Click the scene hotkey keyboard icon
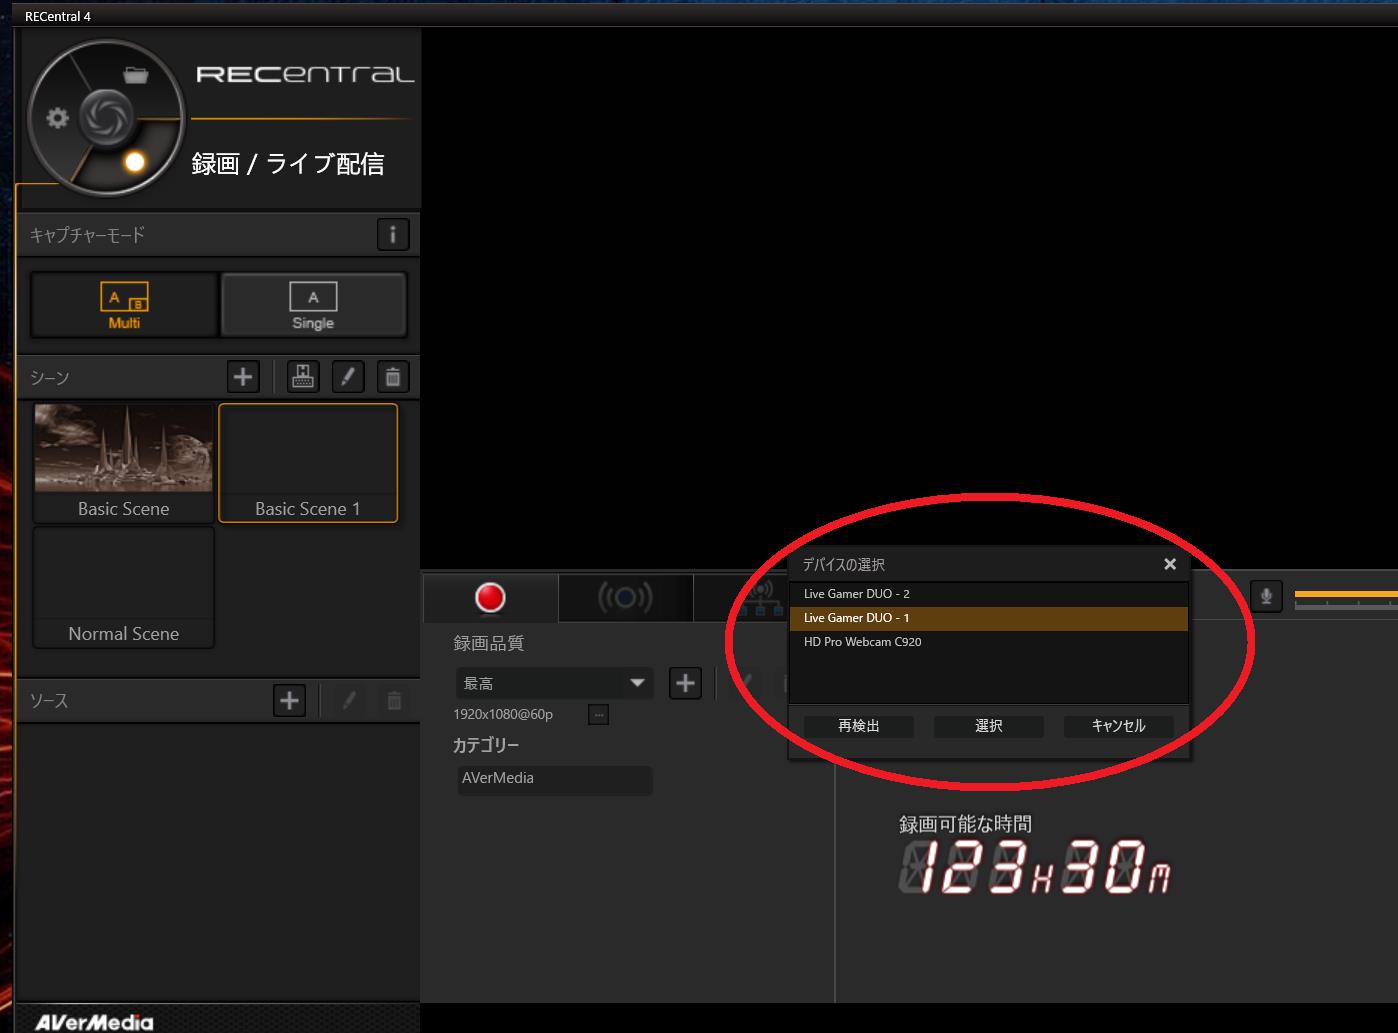Viewport: 1398px width, 1033px height. point(303,377)
